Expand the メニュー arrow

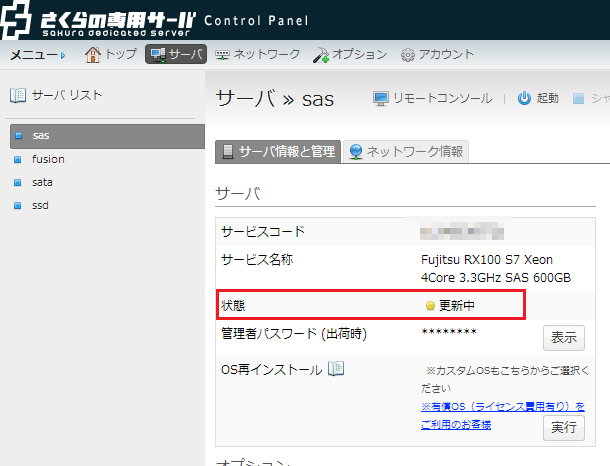pyautogui.click(x=62, y=55)
